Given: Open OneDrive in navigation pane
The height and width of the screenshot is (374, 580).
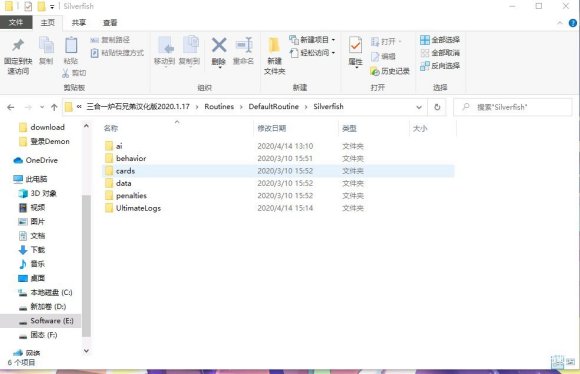Looking at the screenshot, I should click(36, 160).
